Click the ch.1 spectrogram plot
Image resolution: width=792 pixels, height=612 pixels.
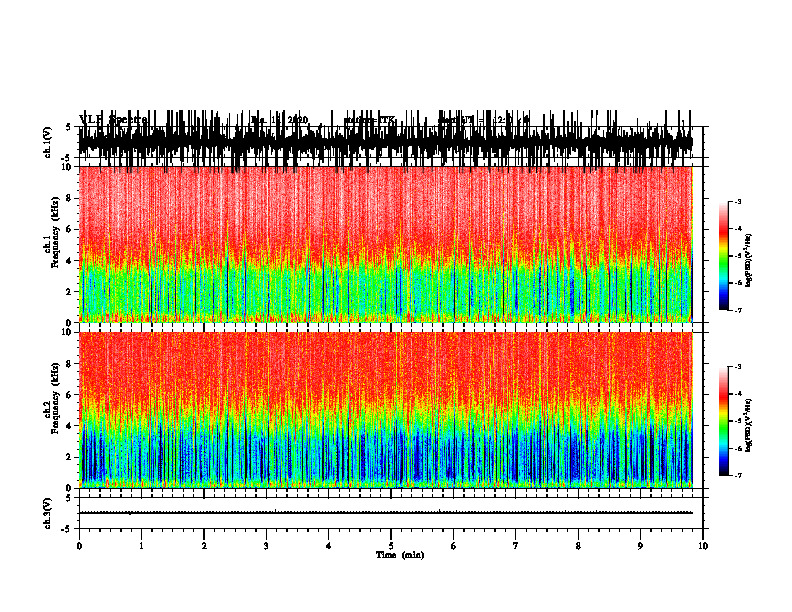click(385, 244)
